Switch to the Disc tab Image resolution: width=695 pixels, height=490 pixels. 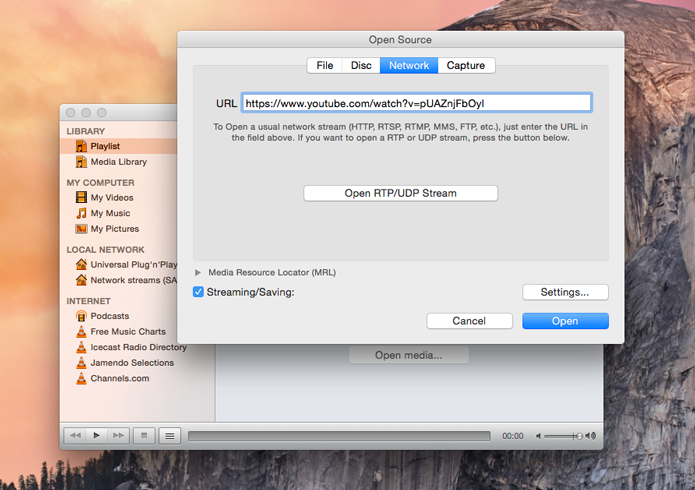coord(361,66)
